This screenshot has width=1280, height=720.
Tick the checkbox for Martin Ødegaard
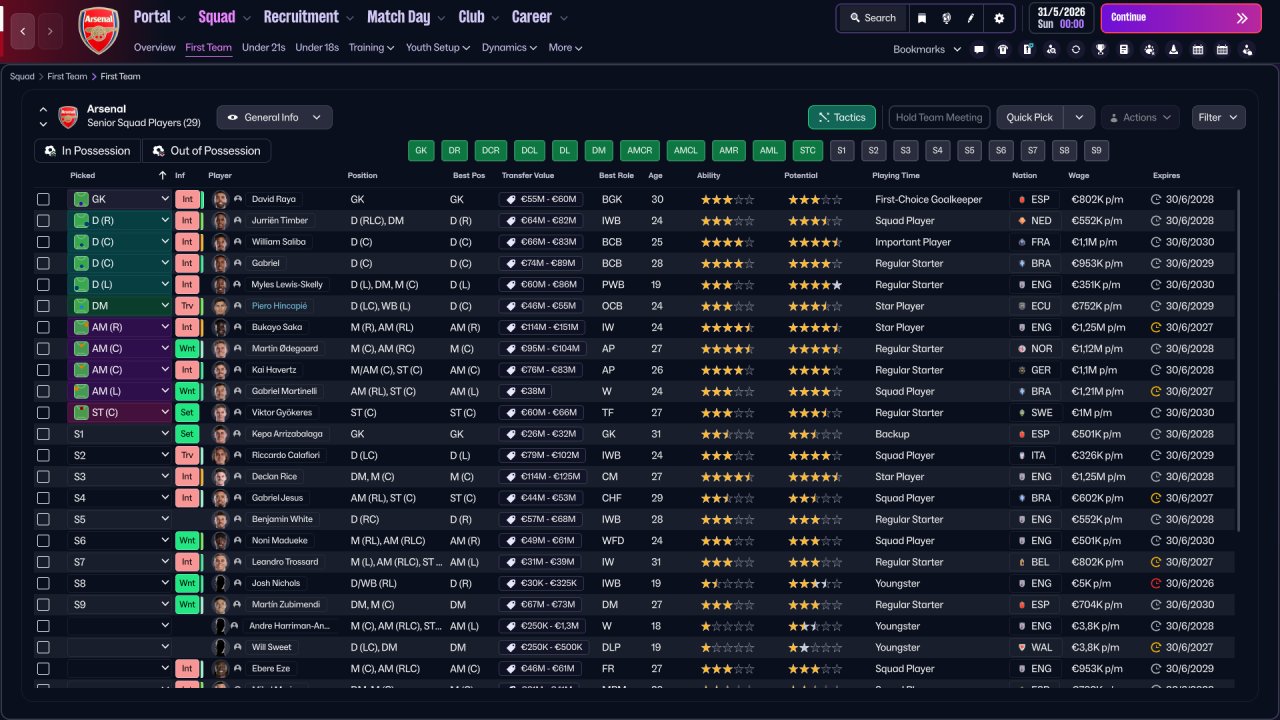click(43, 348)
